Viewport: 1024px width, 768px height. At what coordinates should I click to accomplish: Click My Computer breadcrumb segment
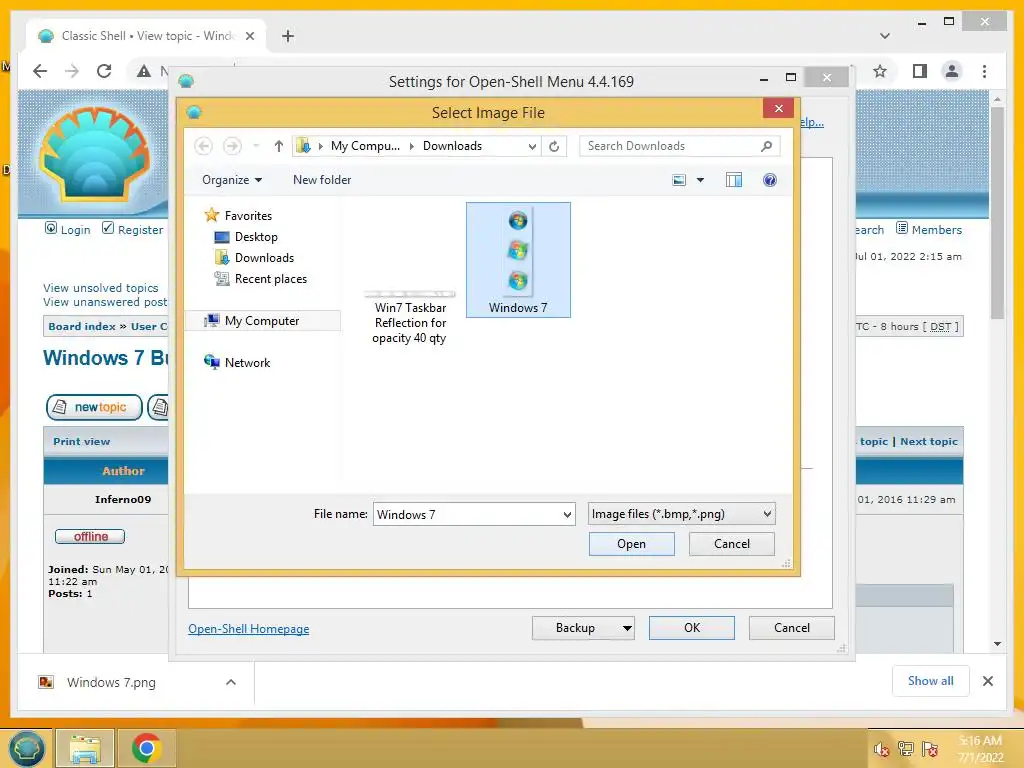(365, 146)
